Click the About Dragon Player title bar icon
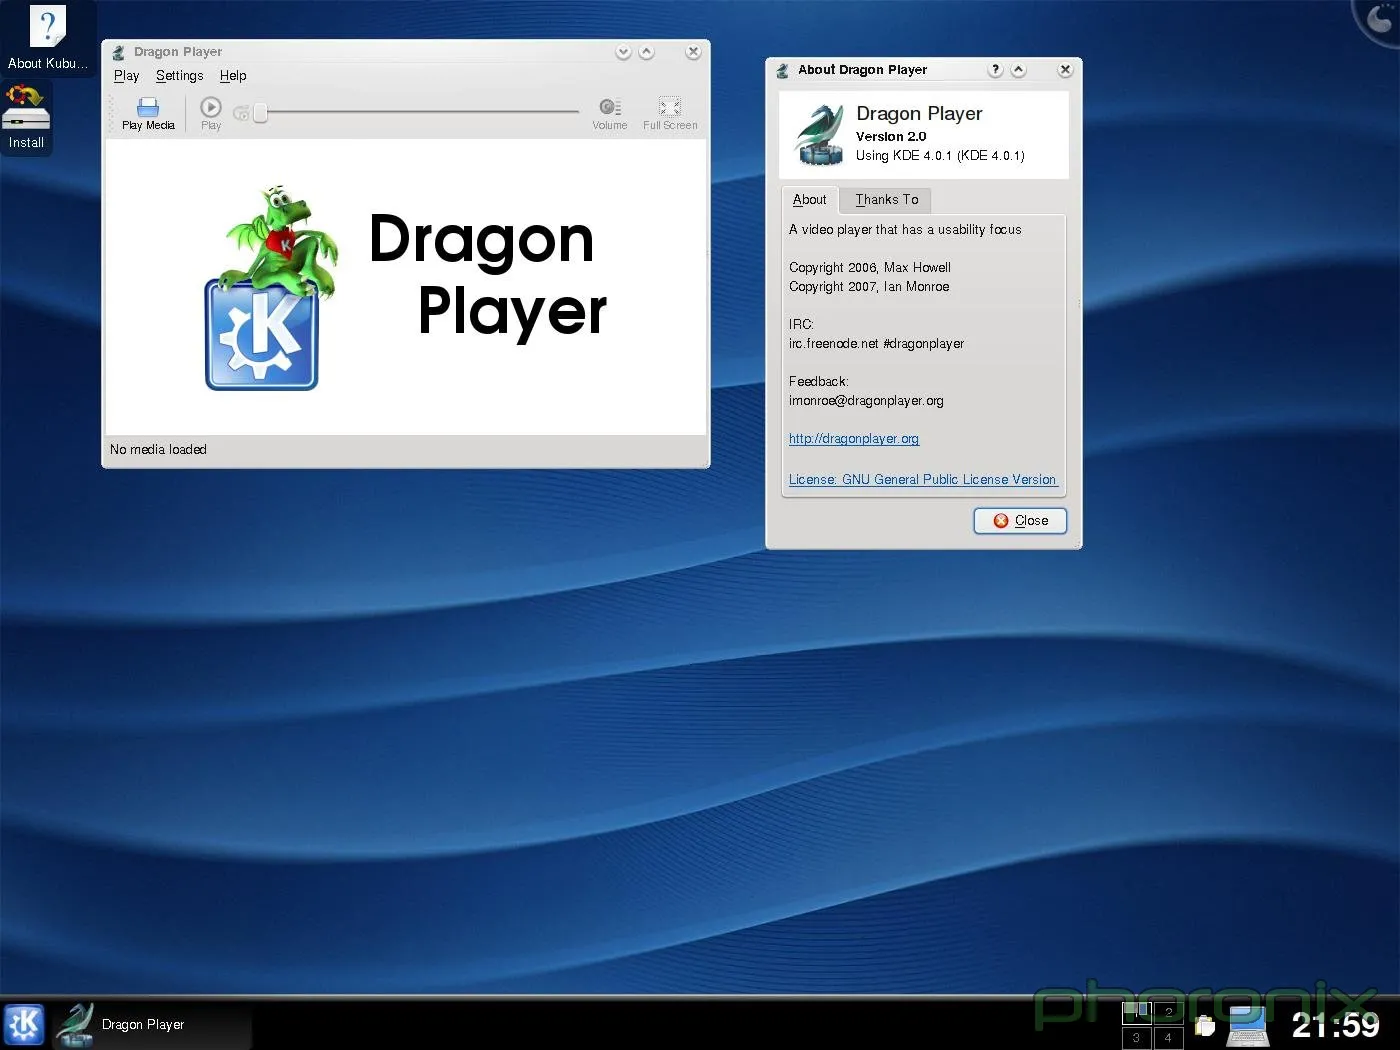The image size is (1400, 1050). [x=783, y=70]
